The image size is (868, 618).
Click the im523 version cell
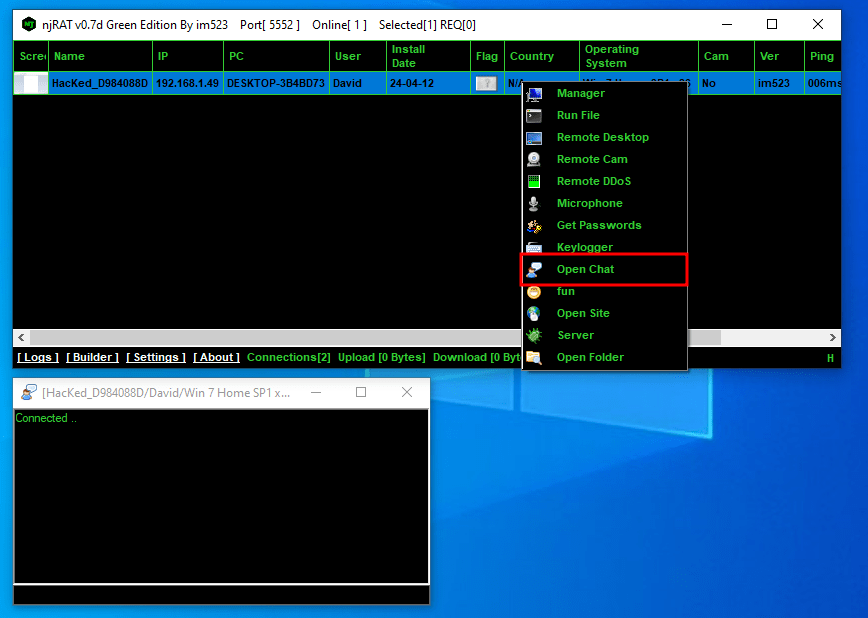coord(779,83)
